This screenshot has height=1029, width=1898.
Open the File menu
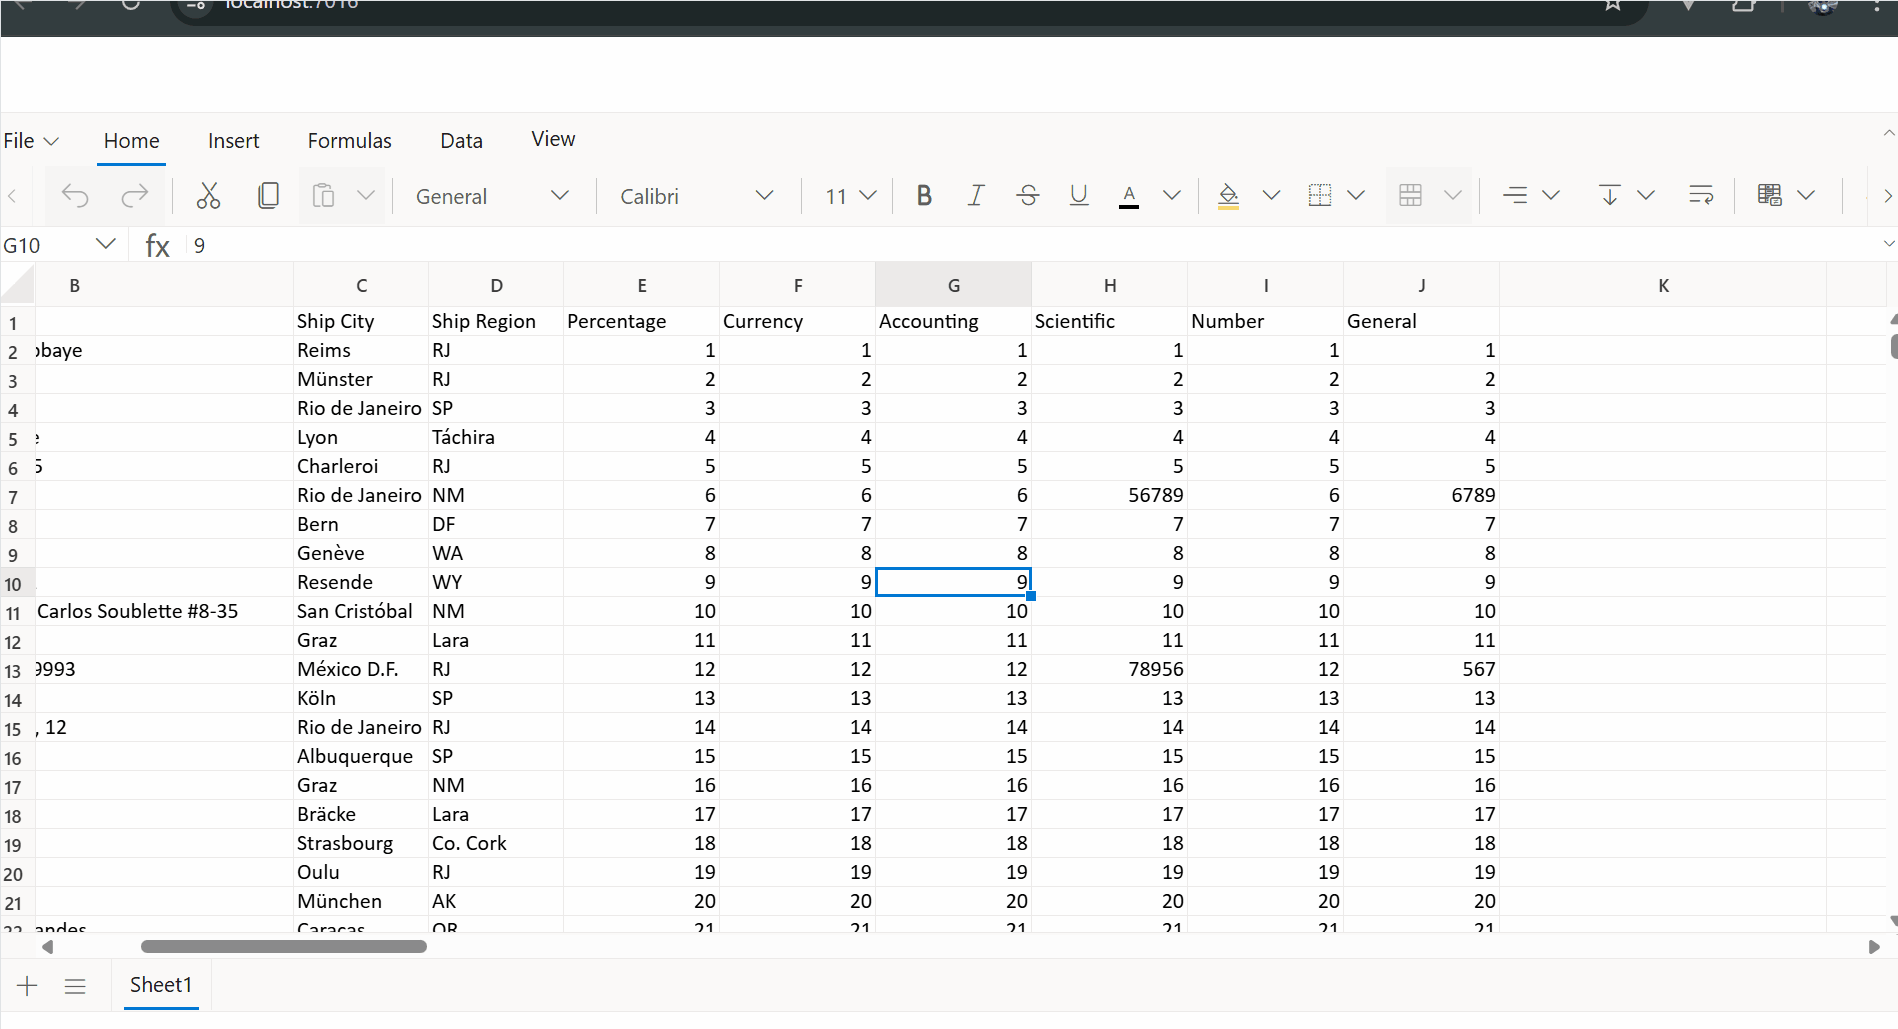(x=30, y=140)
